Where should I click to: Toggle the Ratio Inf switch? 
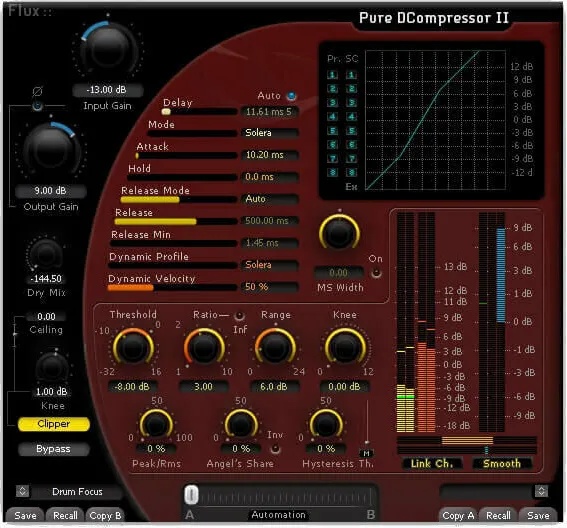pos(239,316)
